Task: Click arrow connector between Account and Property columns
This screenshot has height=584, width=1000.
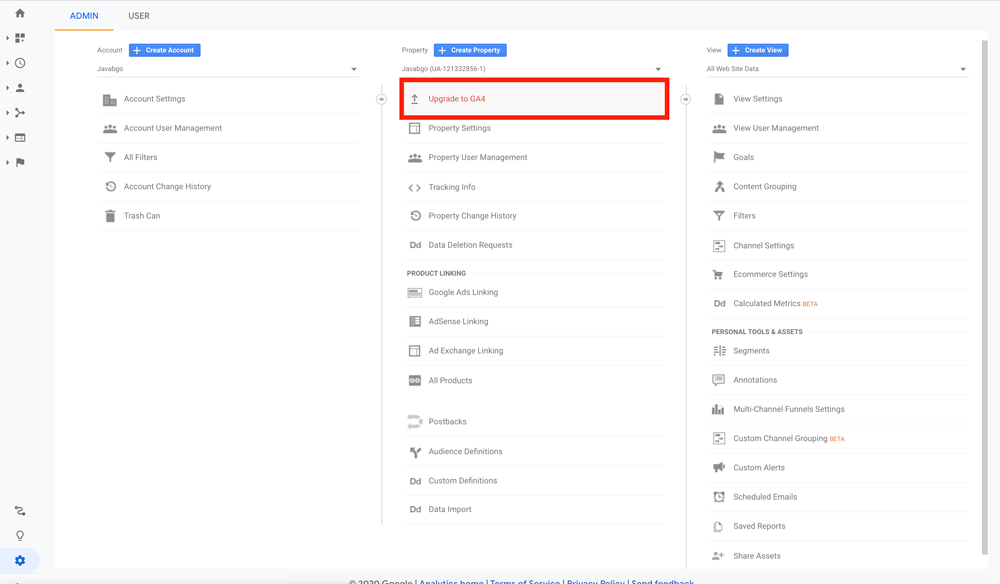Action: [x=381, y=99]
